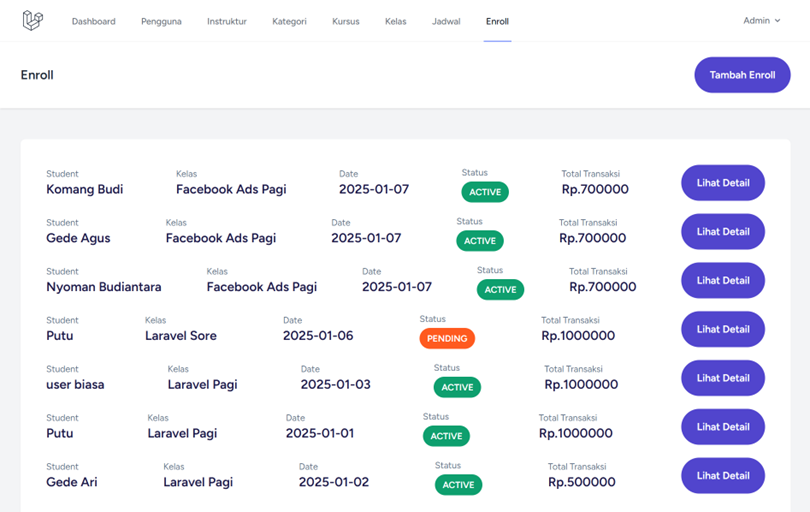Click date 2025-01-01

pyautogui.click(x=320, y=433)
